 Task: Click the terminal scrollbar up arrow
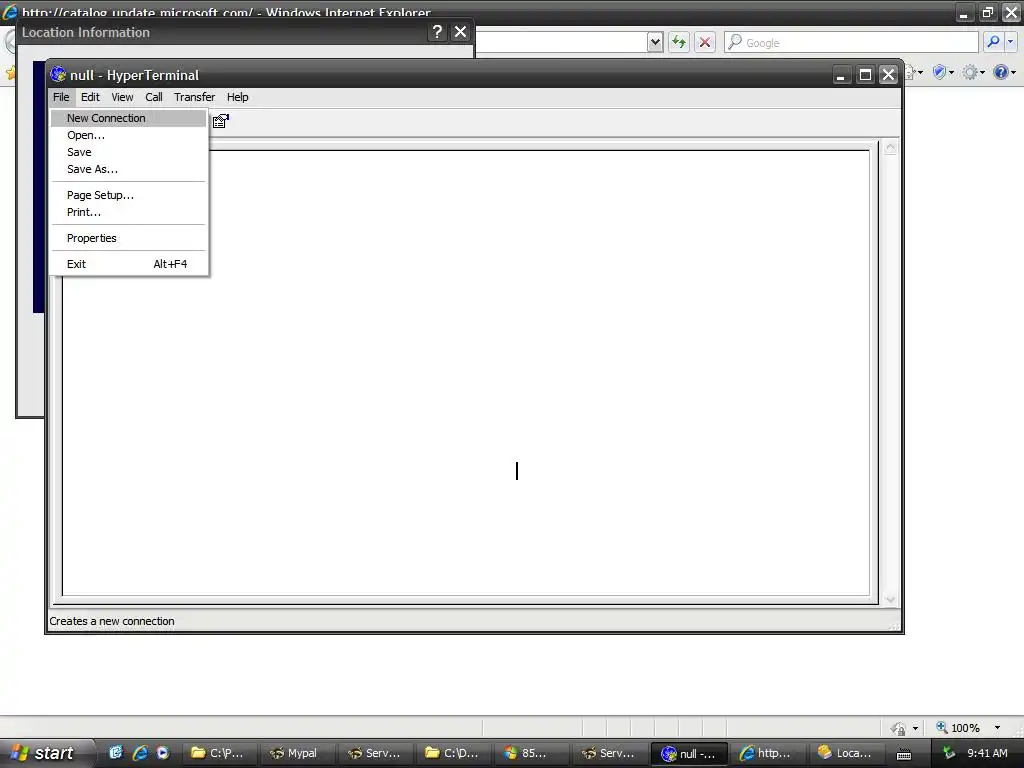pos(889,148)
